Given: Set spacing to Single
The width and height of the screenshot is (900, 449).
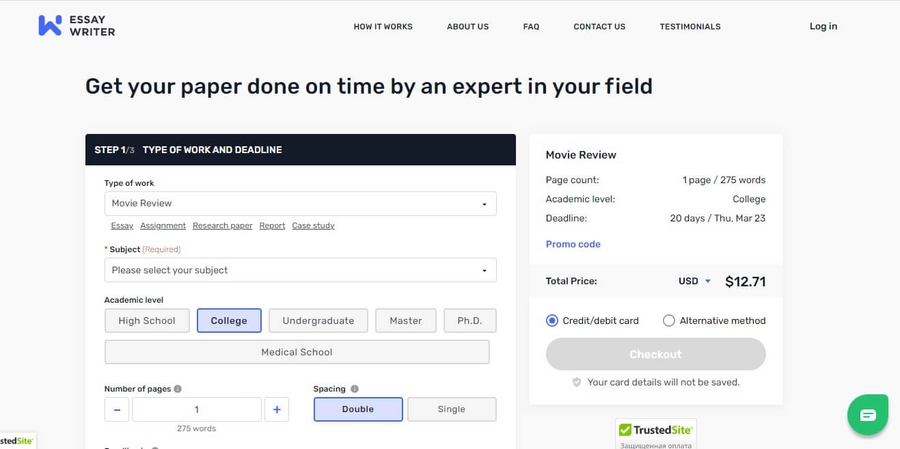Looking at the screenshot, I should point(452,409).
